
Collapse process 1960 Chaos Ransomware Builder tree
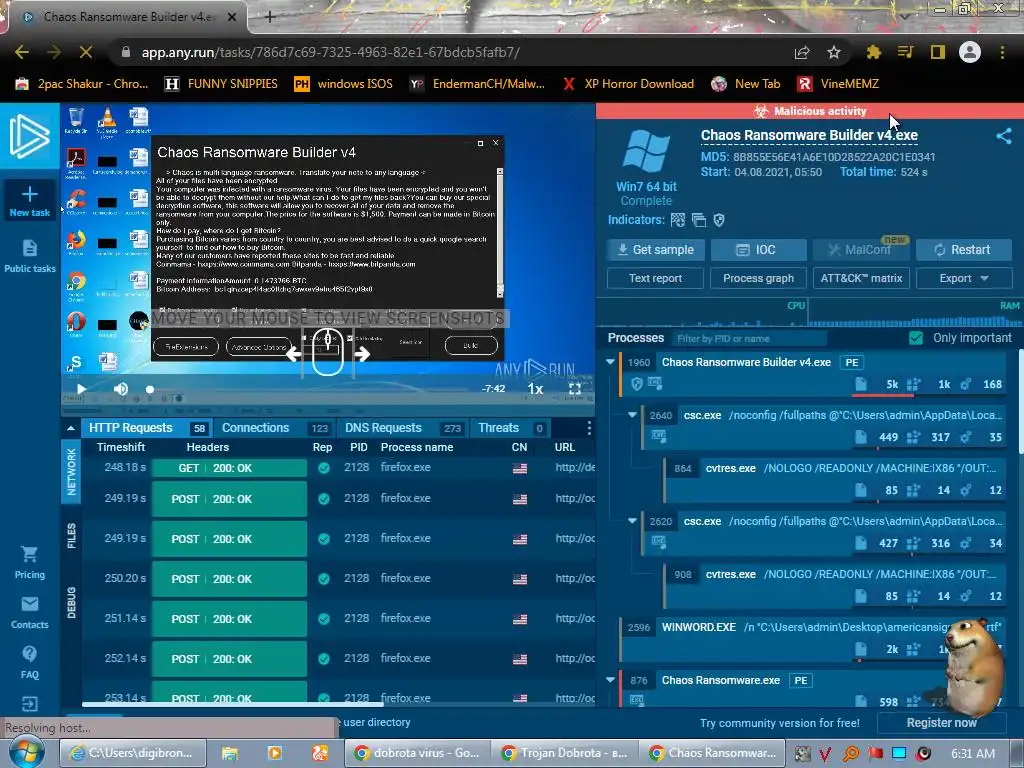click(611, 362)
